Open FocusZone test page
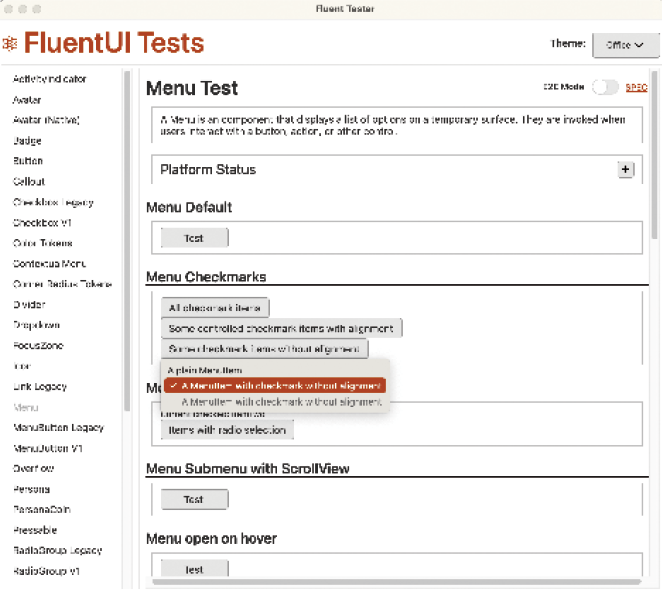662x590 pixels. coord(38,345)
